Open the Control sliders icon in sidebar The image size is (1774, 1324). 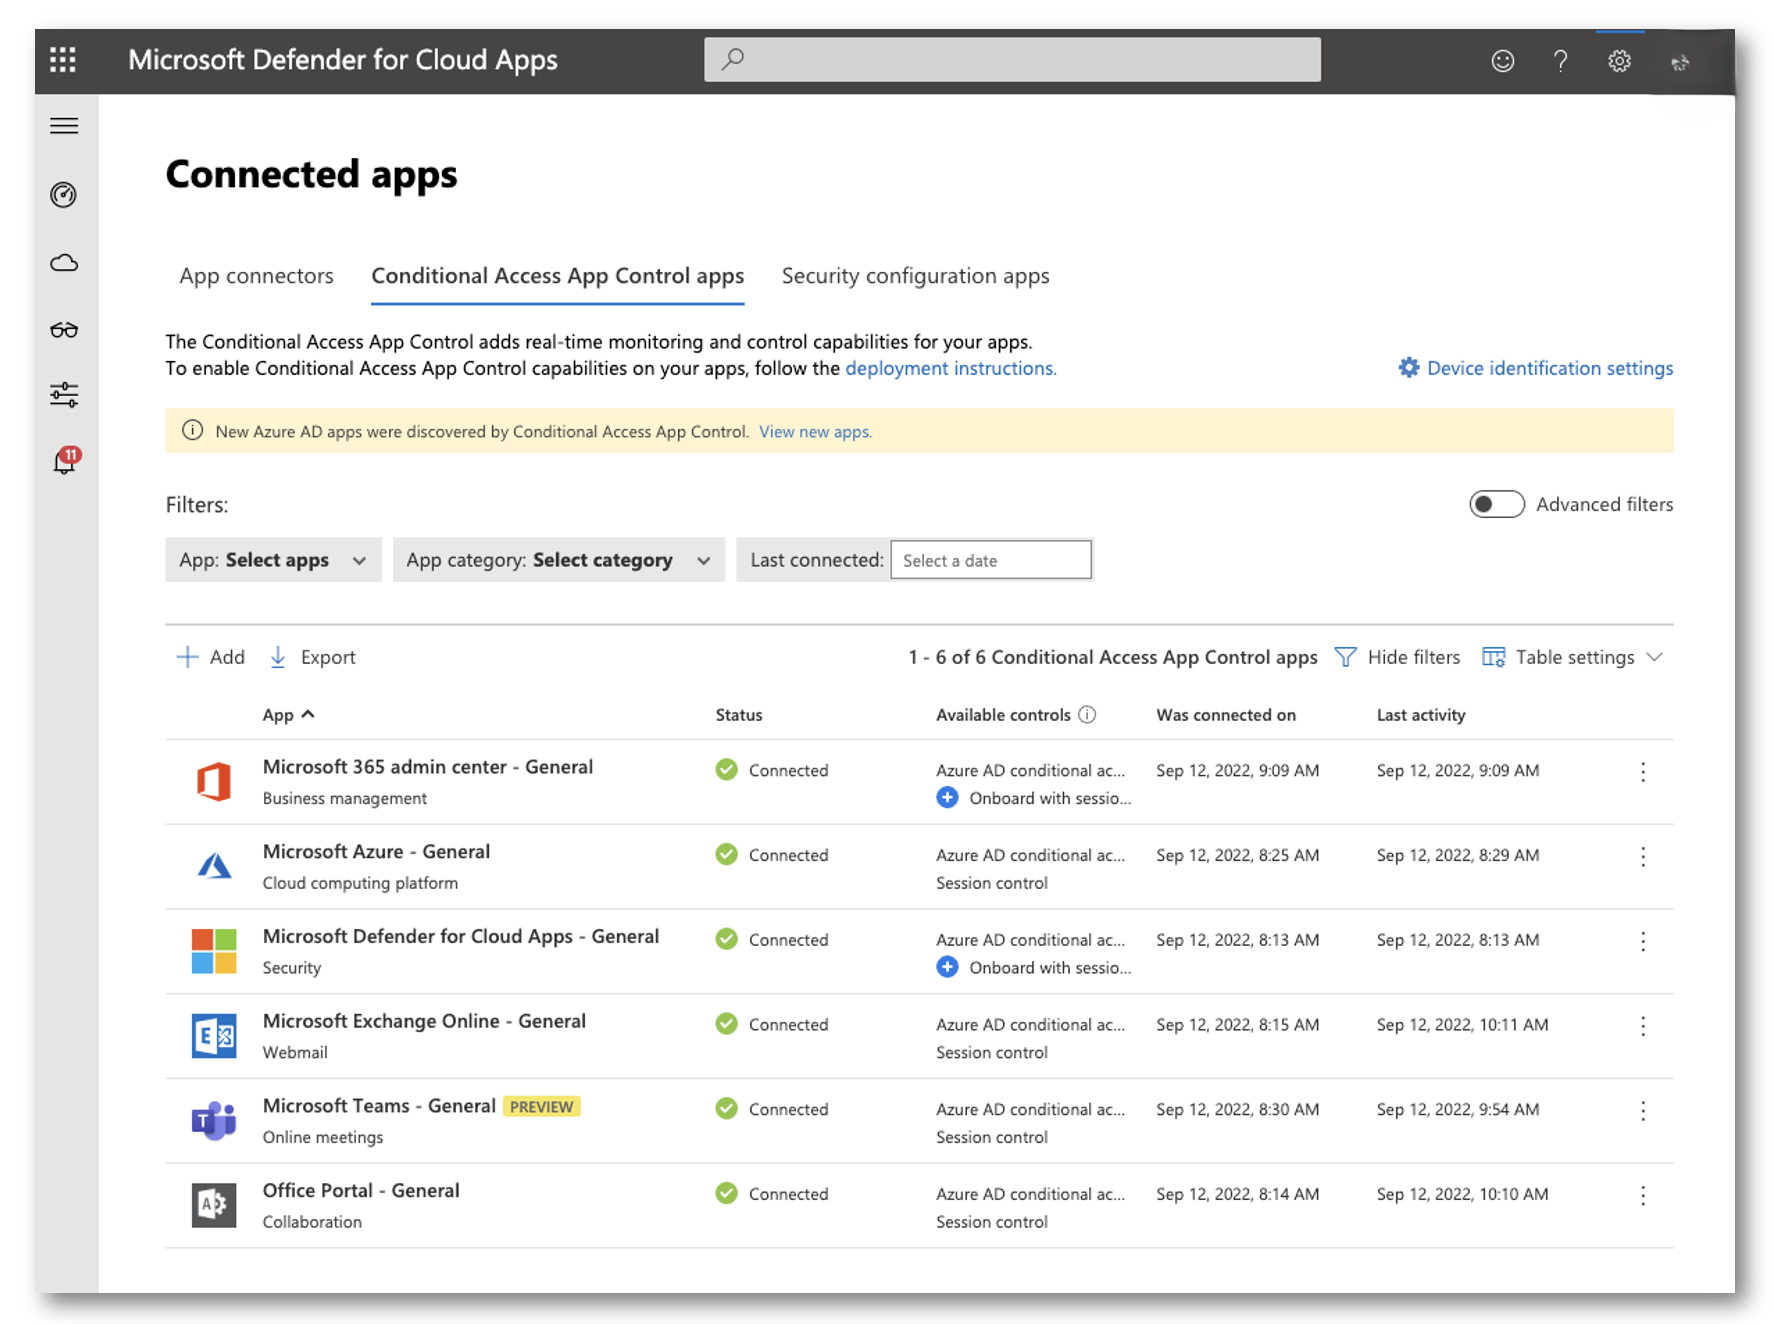[x=64, y=395]
